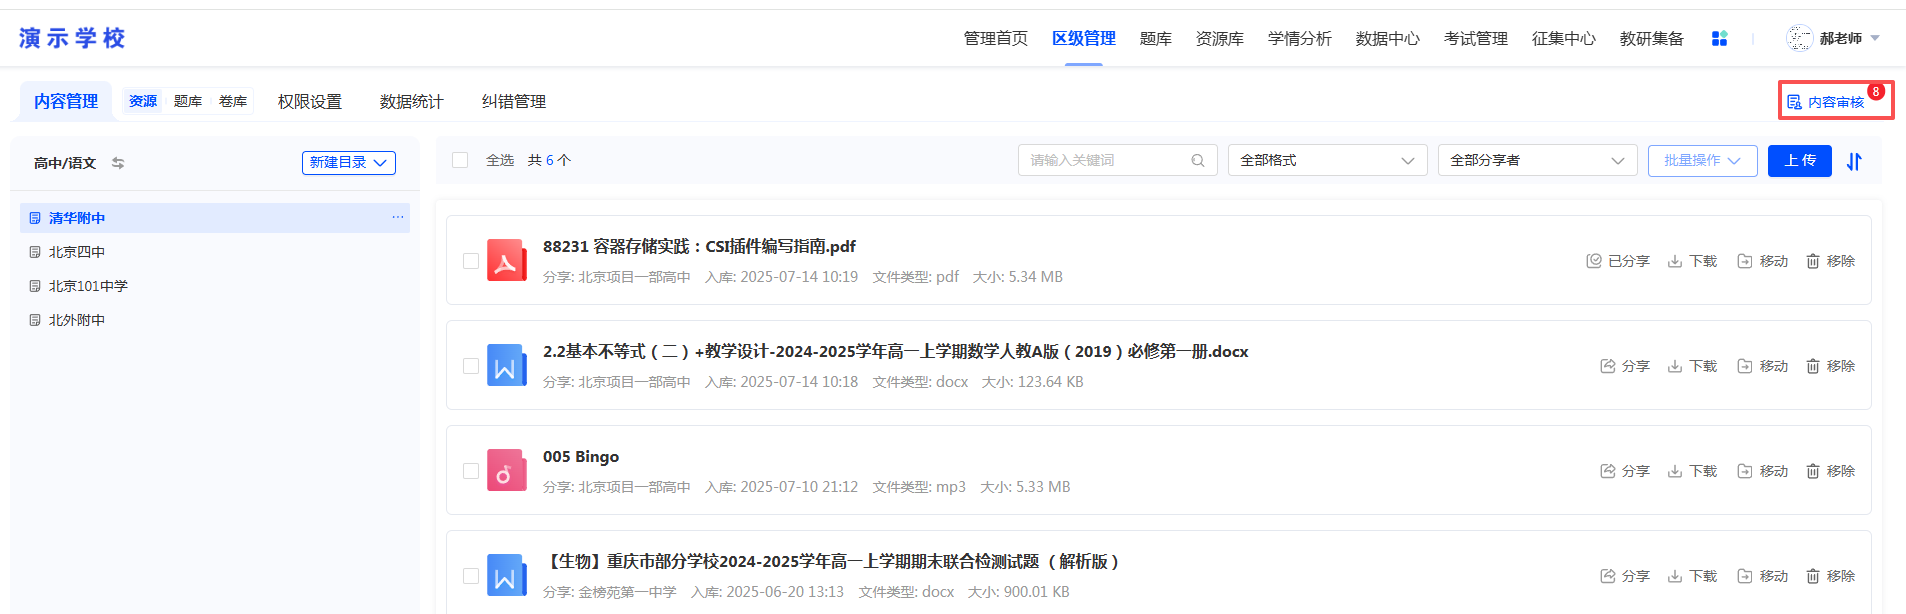Click the sort order arrows icon

pos(1854,161)
